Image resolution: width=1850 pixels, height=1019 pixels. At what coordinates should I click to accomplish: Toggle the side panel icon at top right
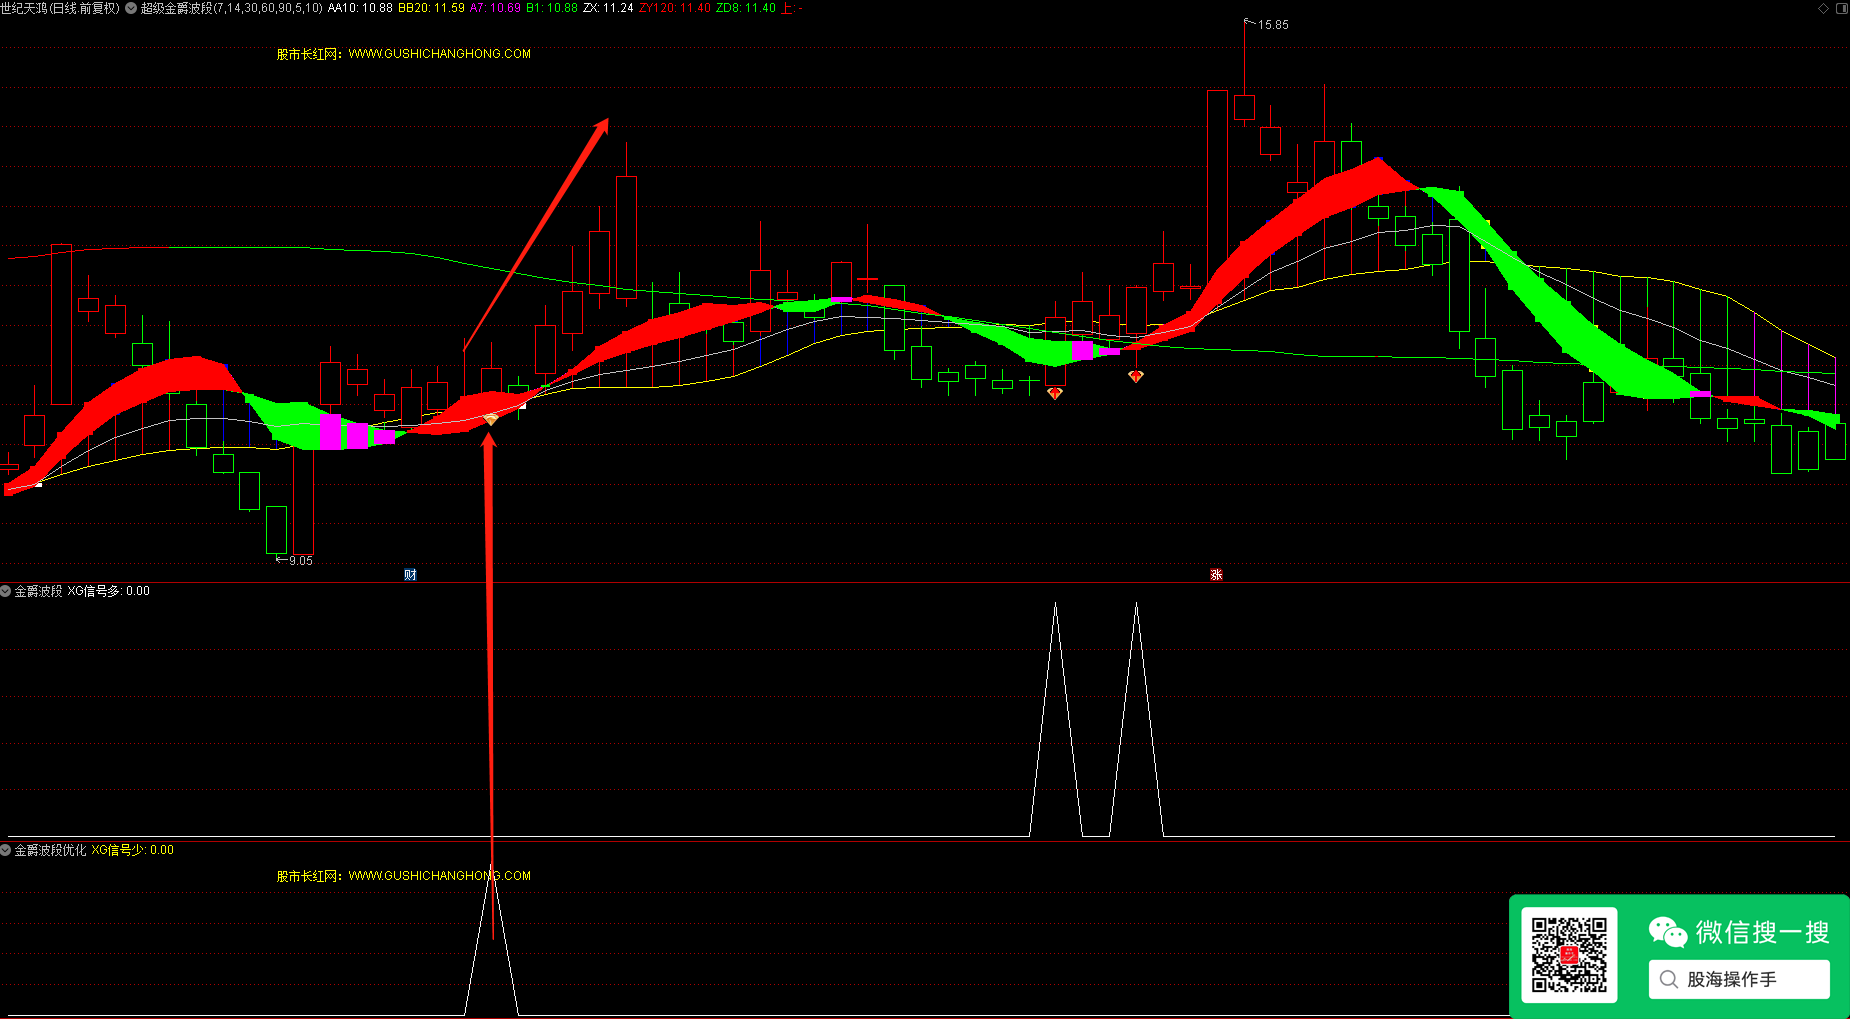pyautogui.click(x=1841, y=8)
